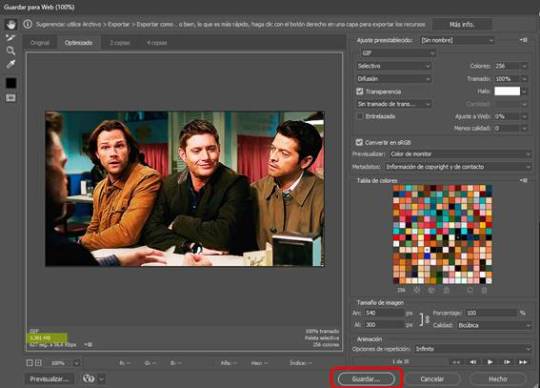Open the Opciones de repetición Infinito dropdown

tap(473, 349)
